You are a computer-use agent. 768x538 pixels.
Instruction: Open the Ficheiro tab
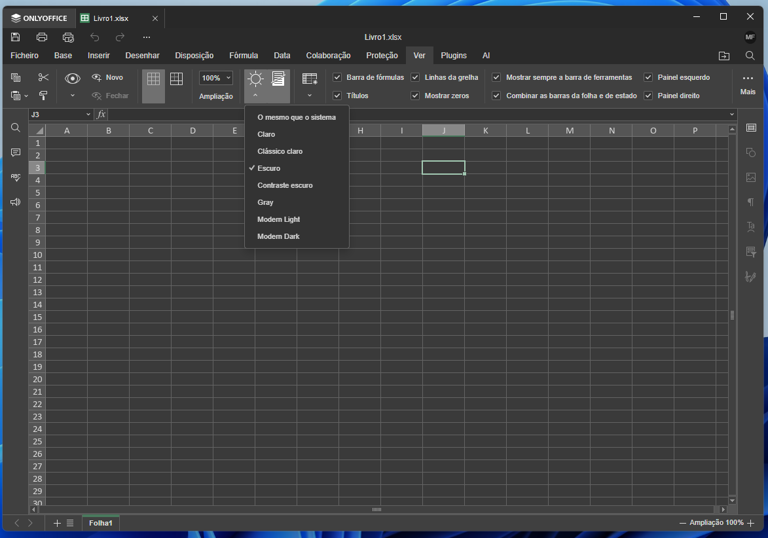click(x=24, y=55)
